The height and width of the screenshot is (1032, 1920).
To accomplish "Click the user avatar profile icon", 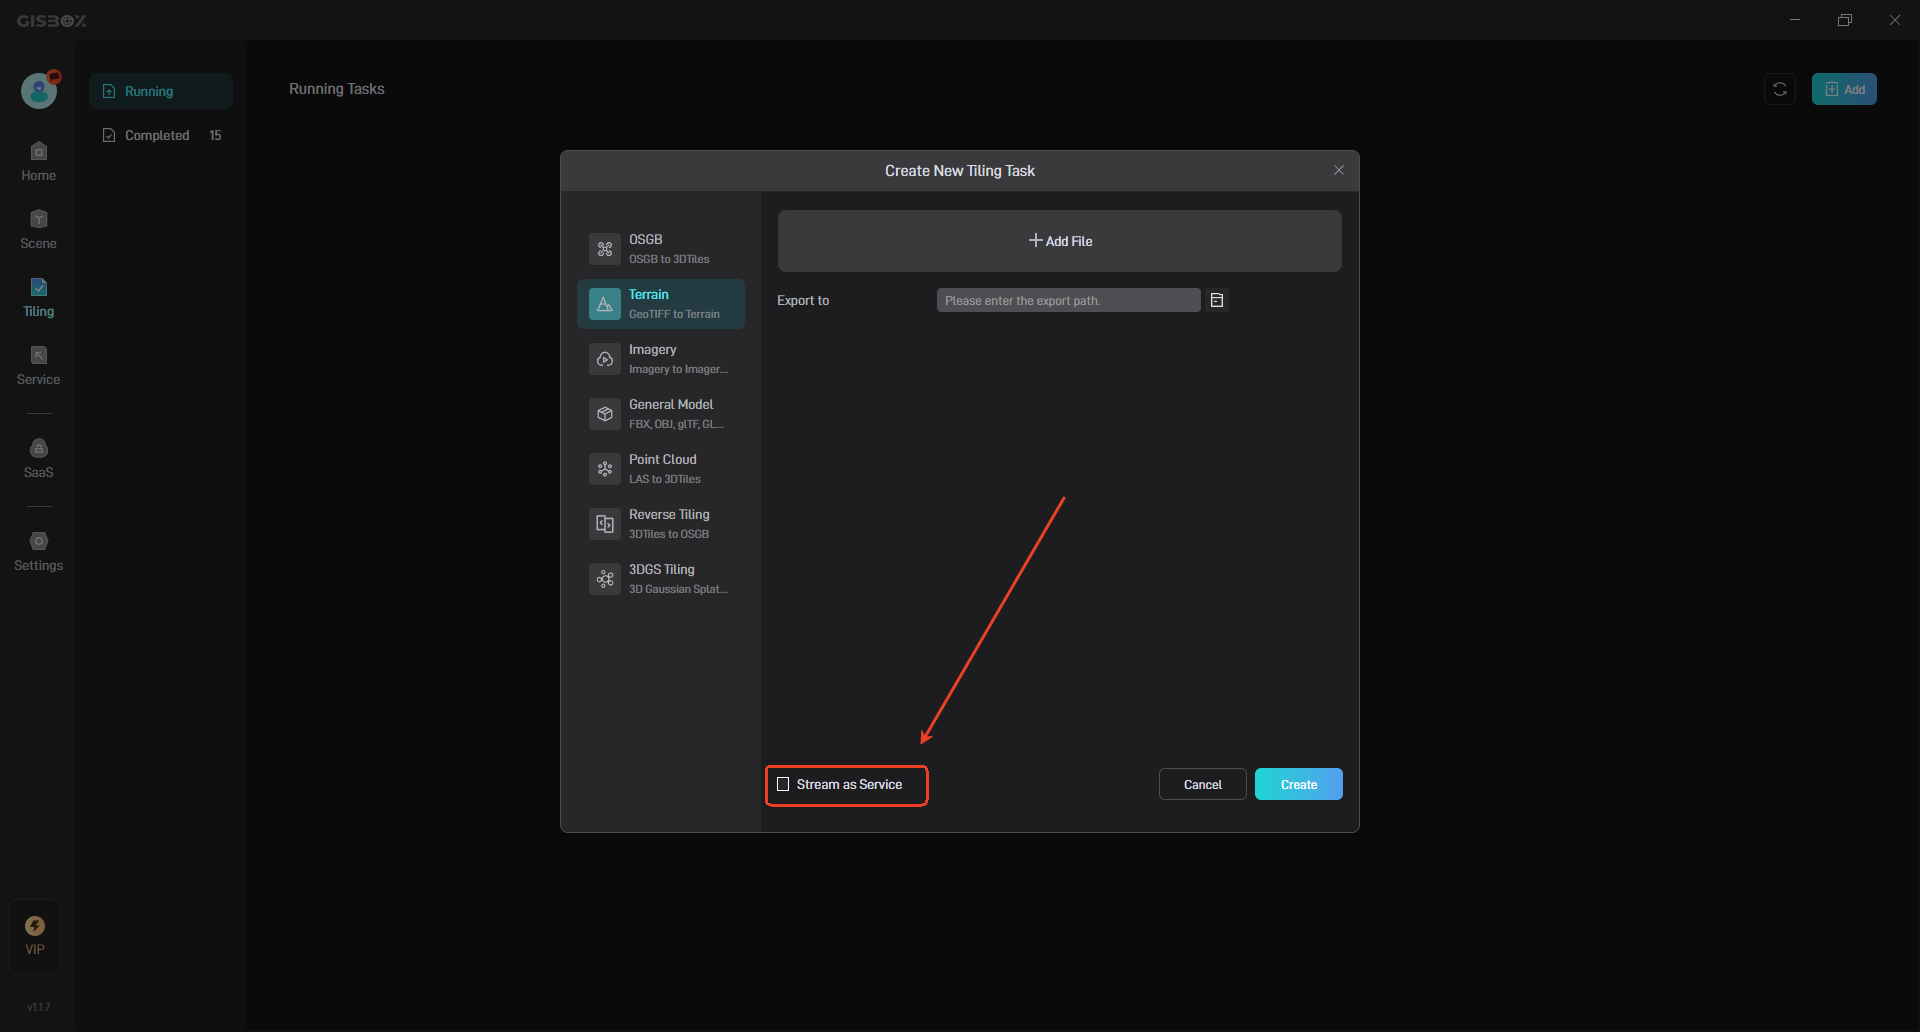I will (39, 91).
